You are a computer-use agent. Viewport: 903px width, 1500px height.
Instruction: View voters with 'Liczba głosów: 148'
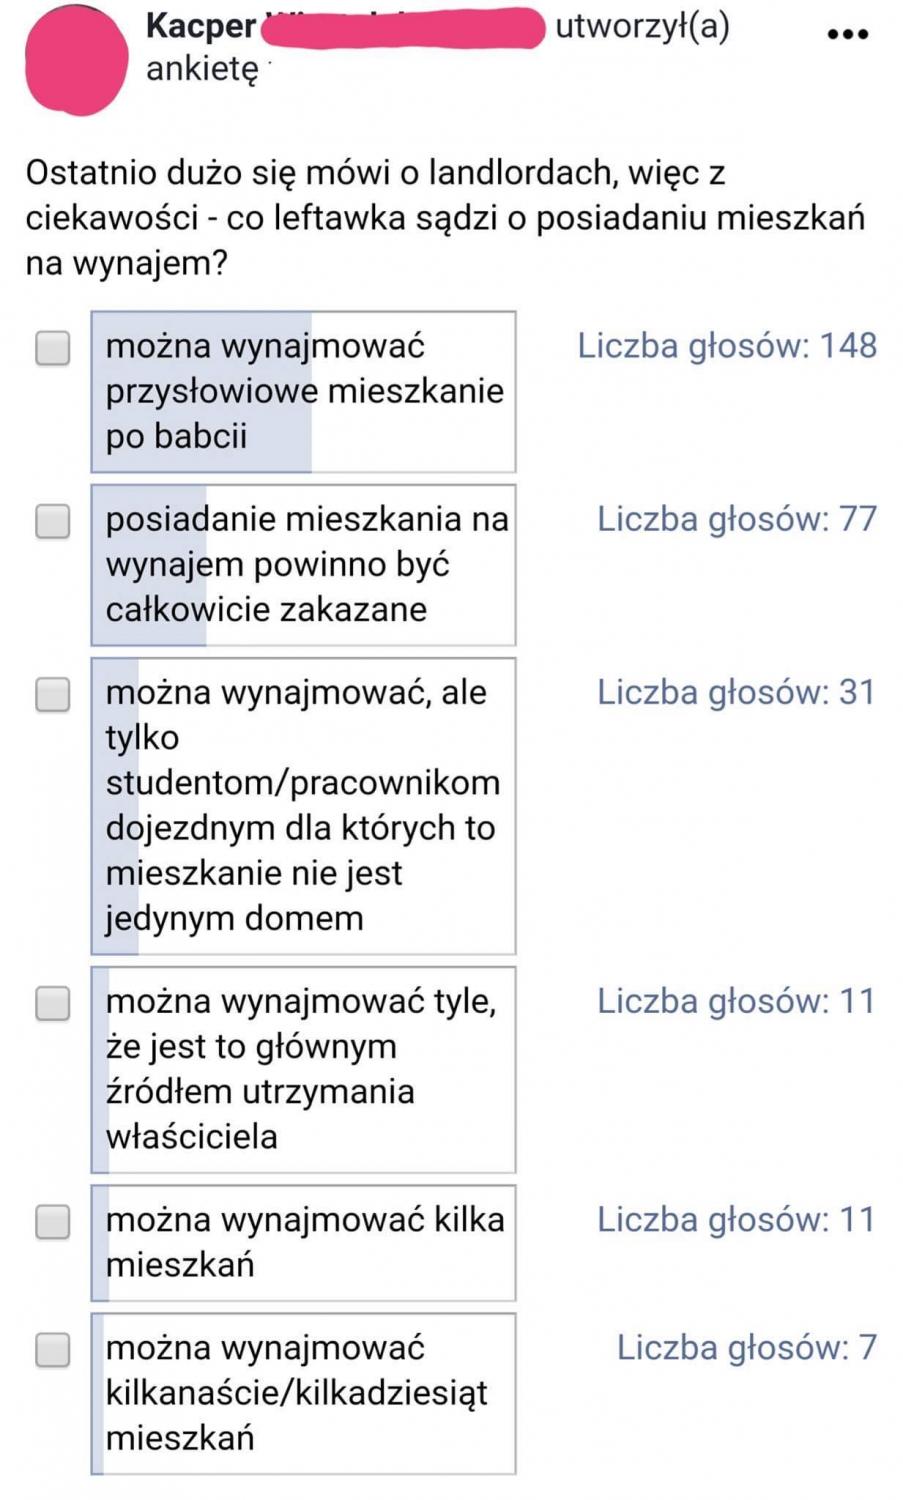pos(727,346)
